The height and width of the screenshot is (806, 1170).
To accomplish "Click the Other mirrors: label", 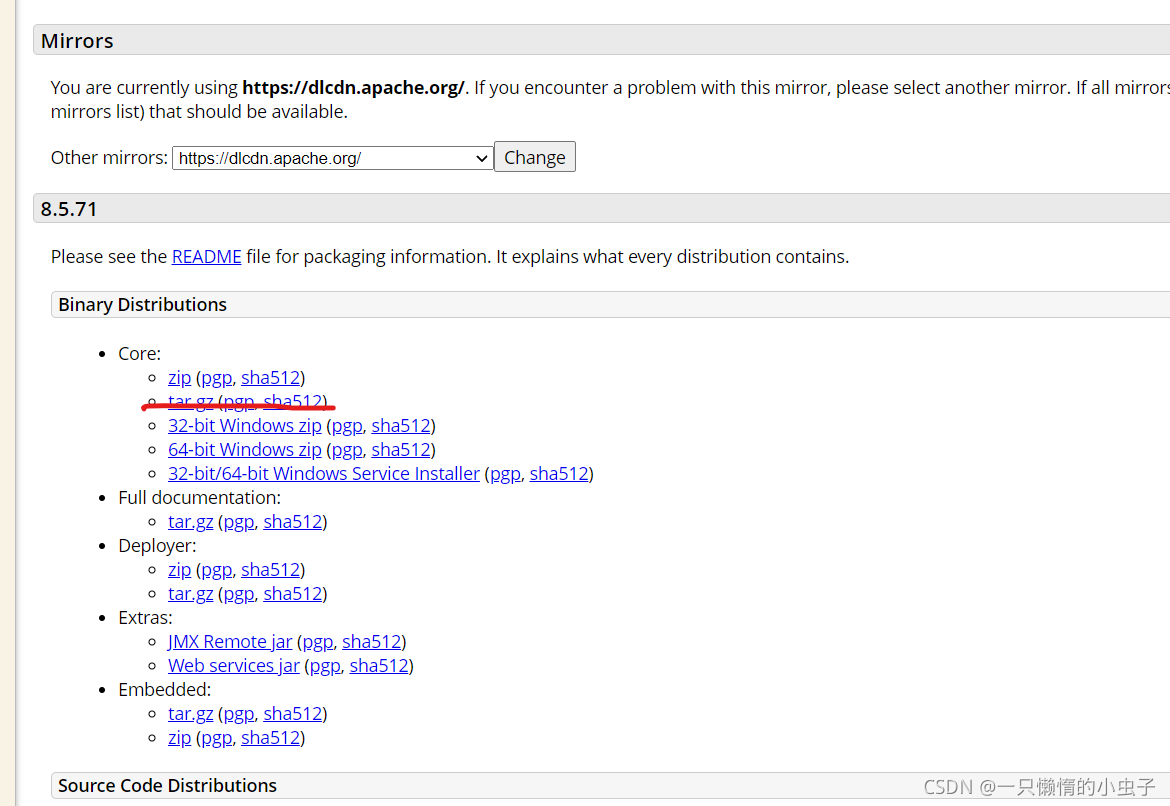I will (x=109, y=157).
